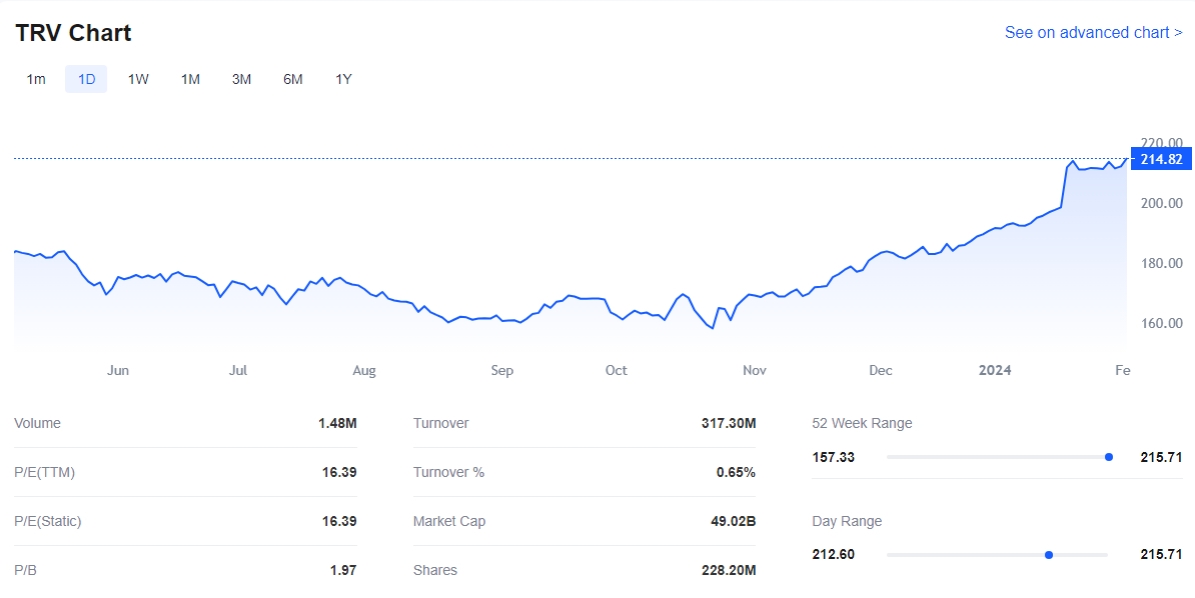1195x598 pixels.
Task: Show the 1Y chart range
Action: tap(343, 79)
